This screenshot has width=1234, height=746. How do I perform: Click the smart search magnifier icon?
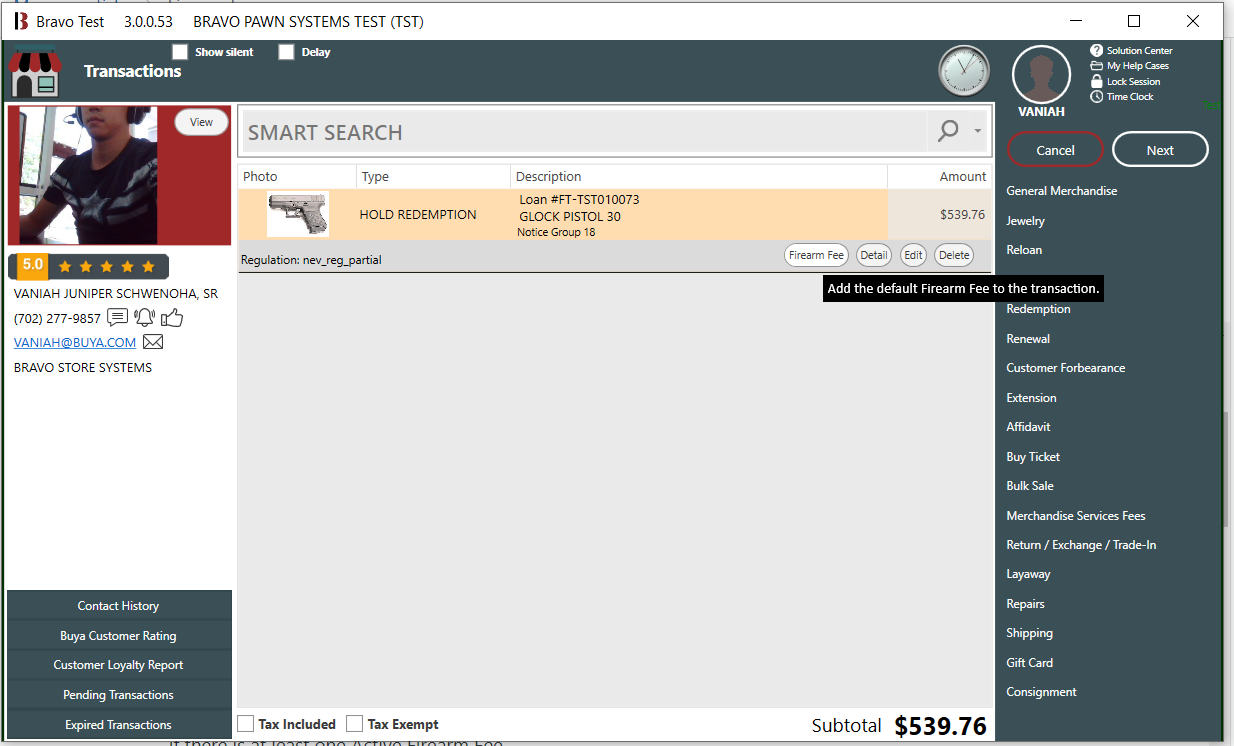(947, 131)
